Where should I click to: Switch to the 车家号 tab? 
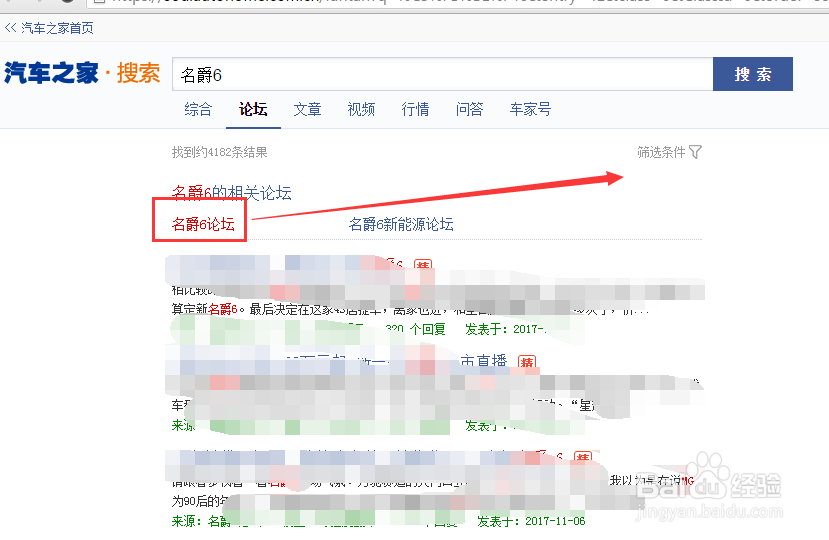[x=530, y=109]
